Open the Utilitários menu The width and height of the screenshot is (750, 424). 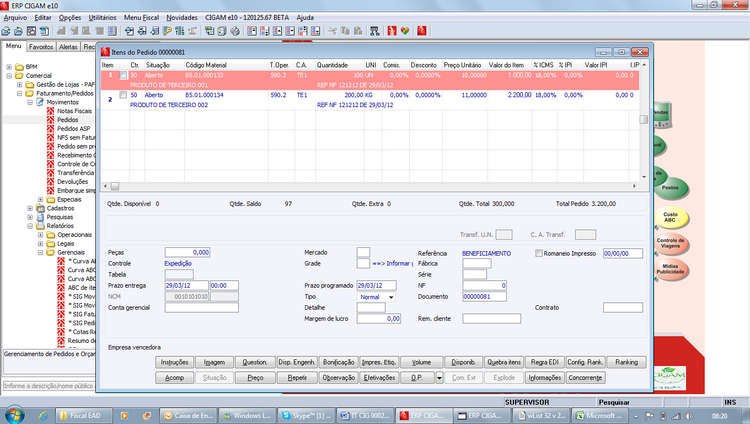tap(101, 18)
